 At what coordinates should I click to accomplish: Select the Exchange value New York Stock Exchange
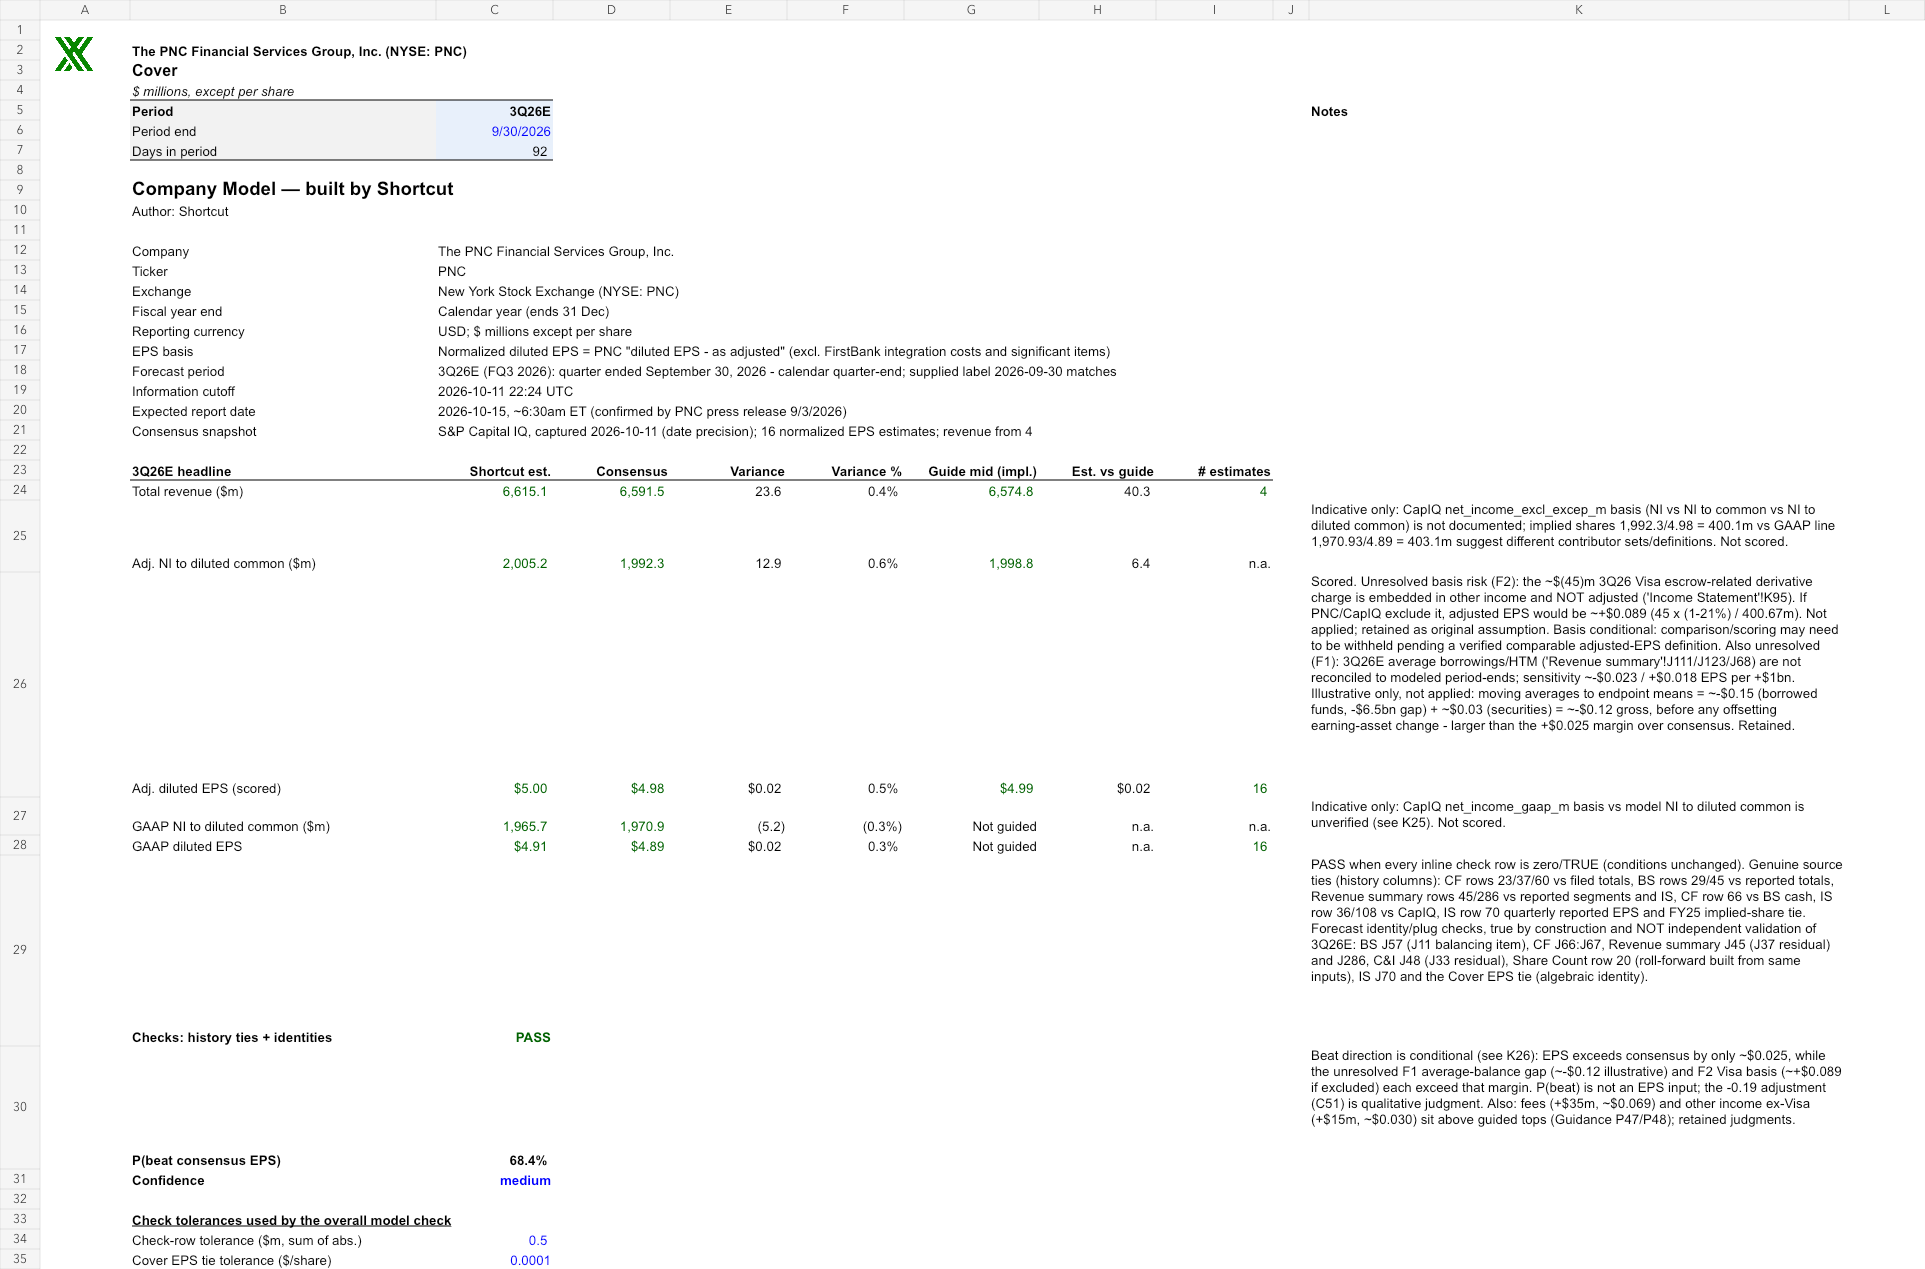pyautogui.click(x=558, y=292)
